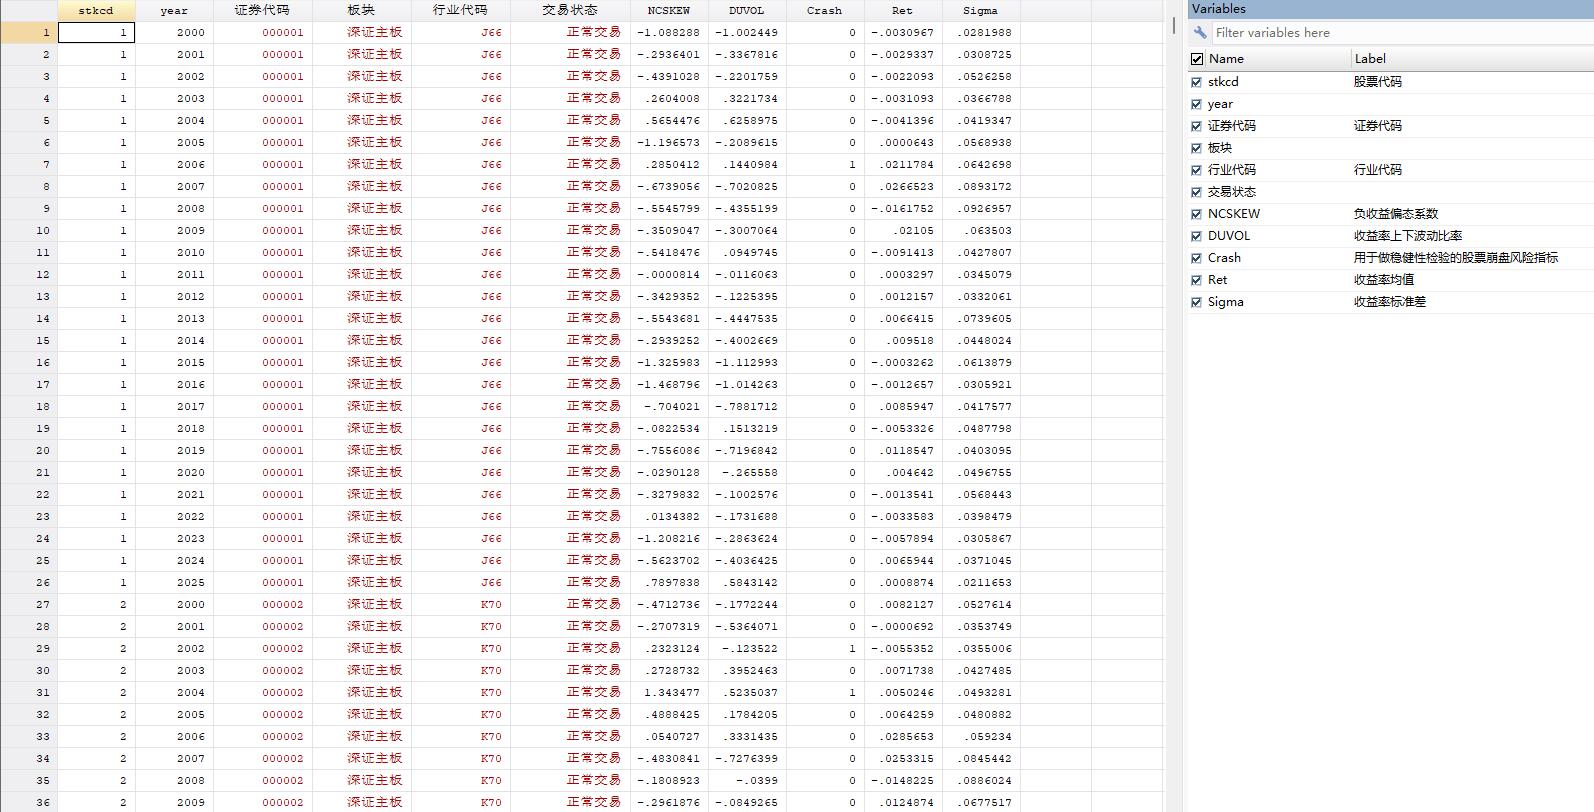This screenshot has width=1594, height=812.
Task: Select the Ret column header
Action: (903, 10)
